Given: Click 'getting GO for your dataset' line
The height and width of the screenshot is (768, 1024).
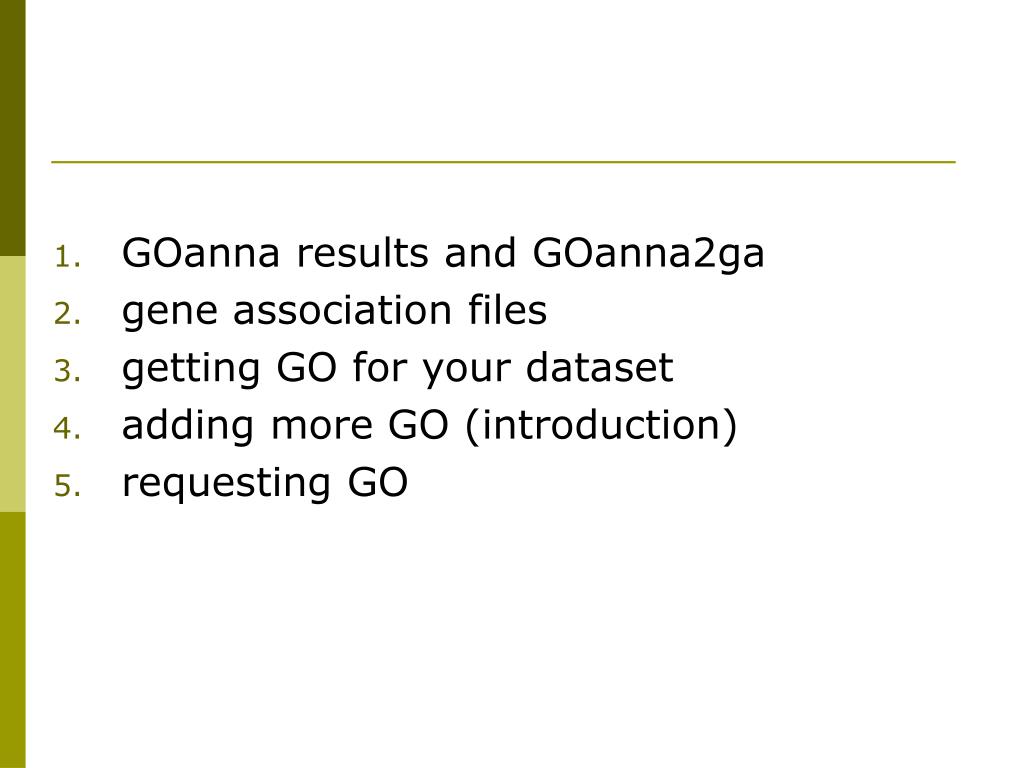Looking at the screenshot, I should (397, 370).
